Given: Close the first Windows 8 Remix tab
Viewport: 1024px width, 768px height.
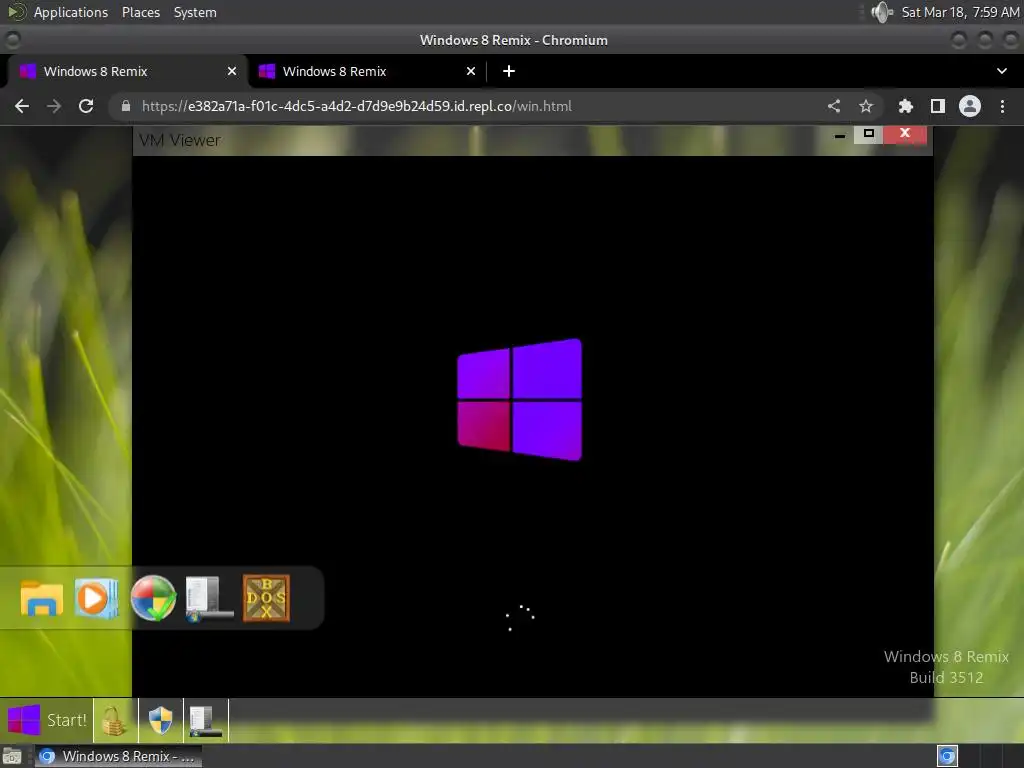Looking at the screenshot, I should [232, 71].
